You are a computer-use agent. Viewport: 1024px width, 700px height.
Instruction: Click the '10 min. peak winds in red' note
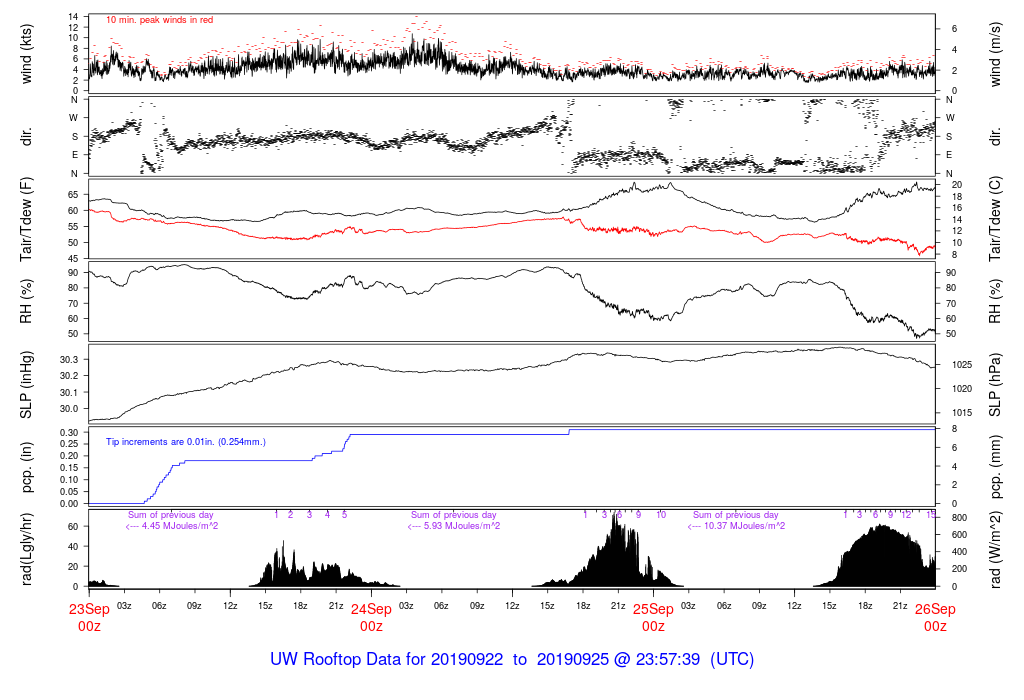click(x=159, y=20)
